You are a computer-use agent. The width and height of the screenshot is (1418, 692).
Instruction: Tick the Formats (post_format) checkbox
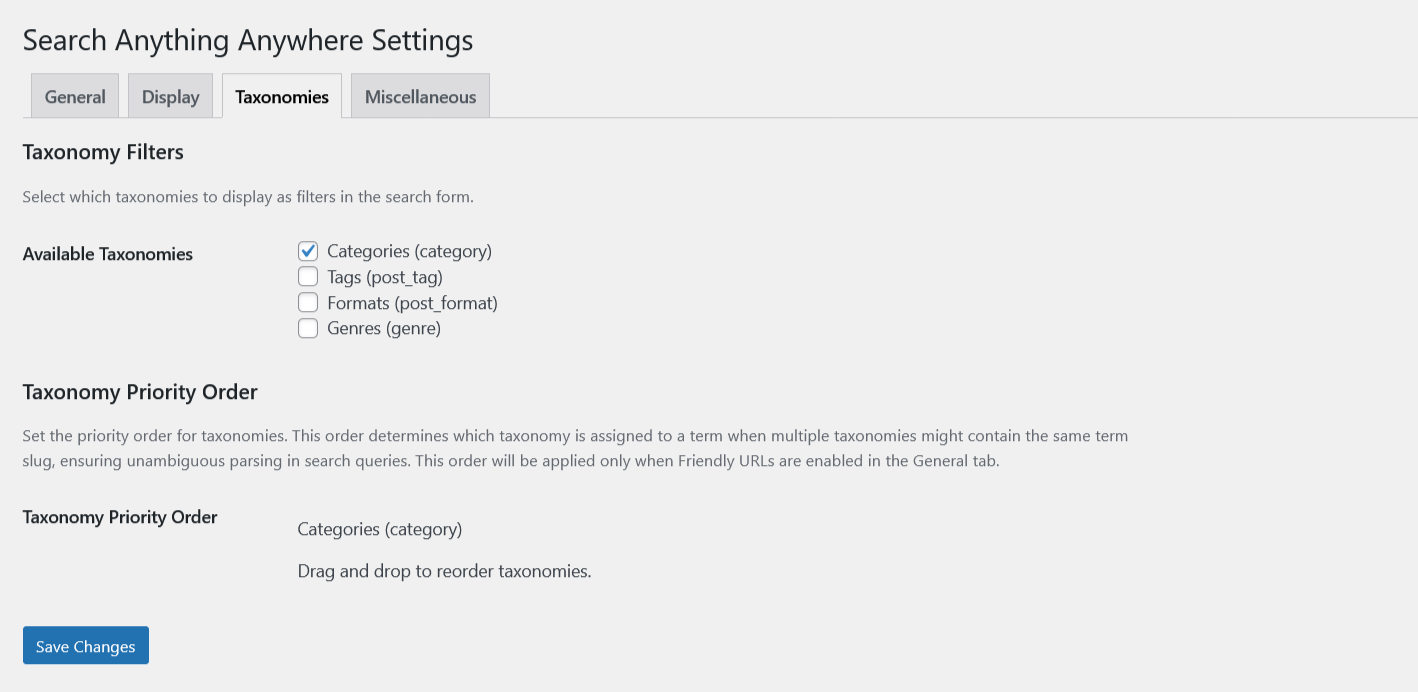click(x=308, y=302)
